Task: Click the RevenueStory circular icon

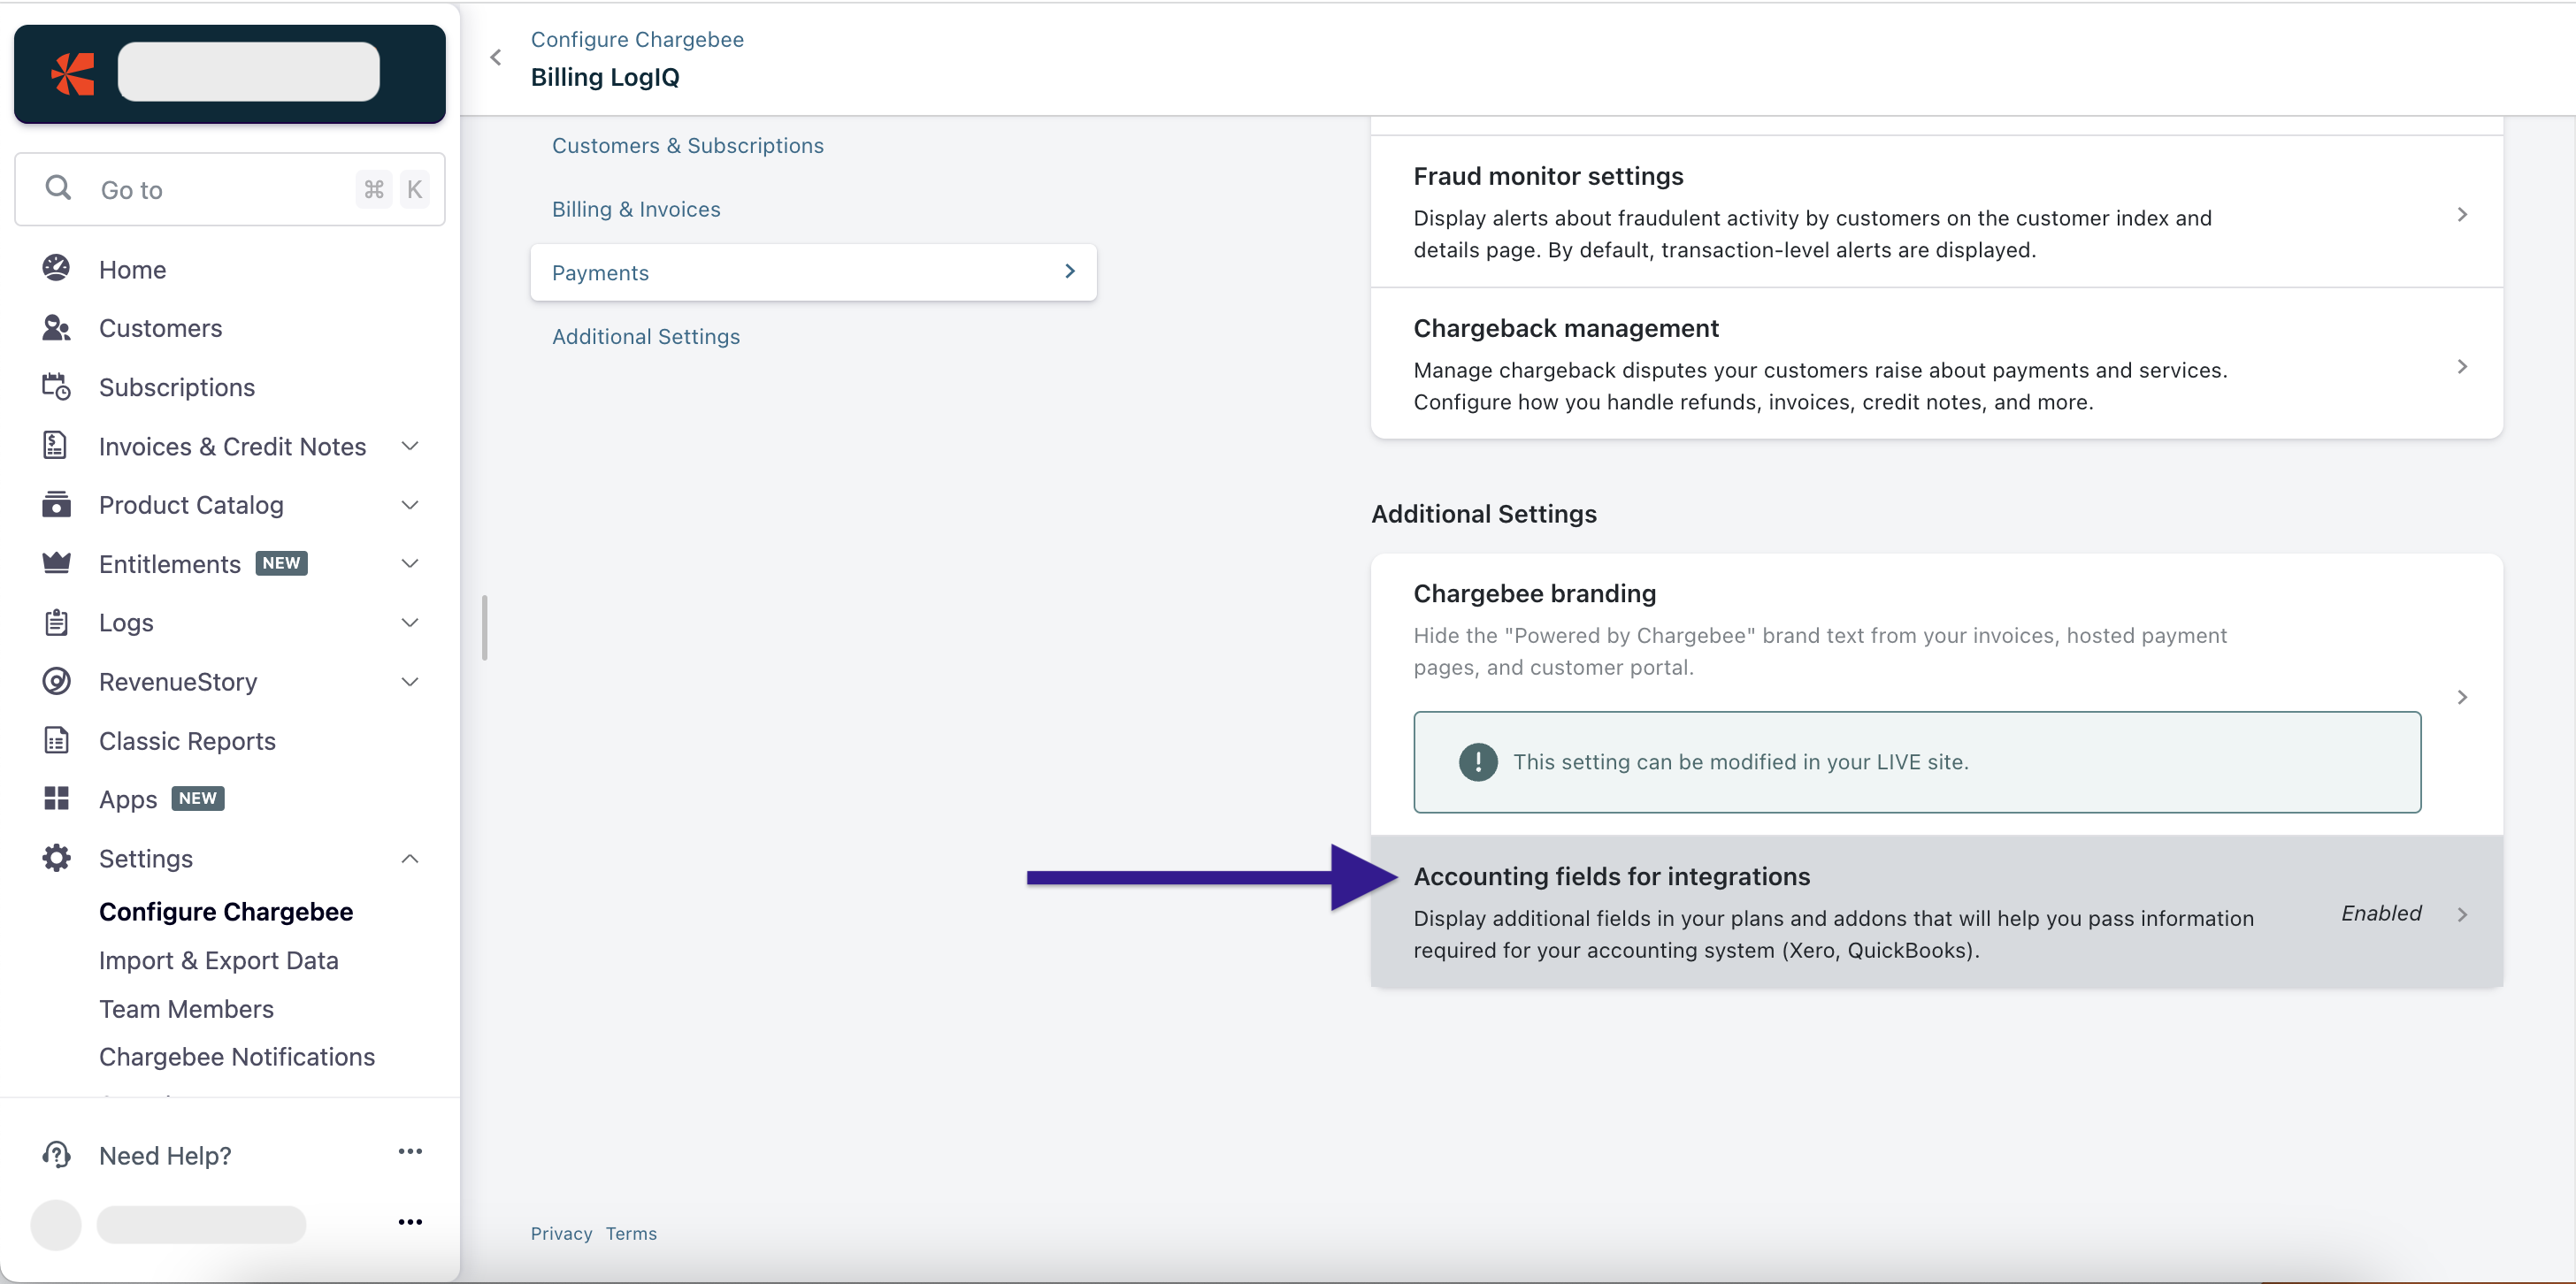Action: click(x=56, y=681)
